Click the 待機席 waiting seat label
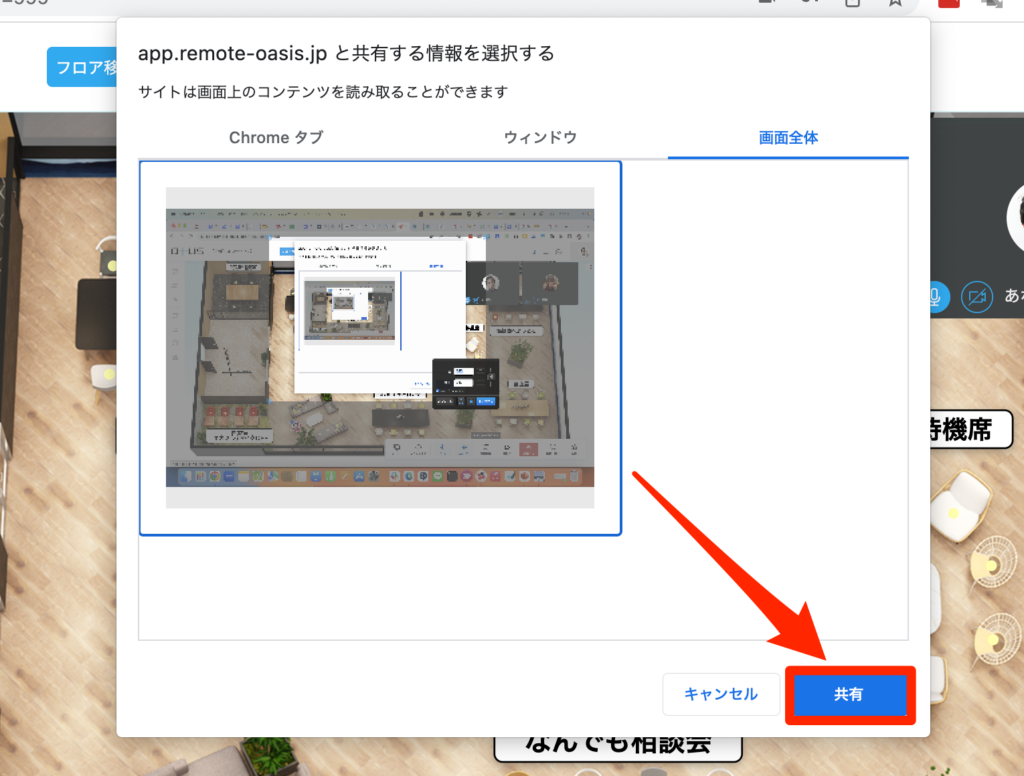This screenshot has height=776, width=1024. (x=964, y=430)
